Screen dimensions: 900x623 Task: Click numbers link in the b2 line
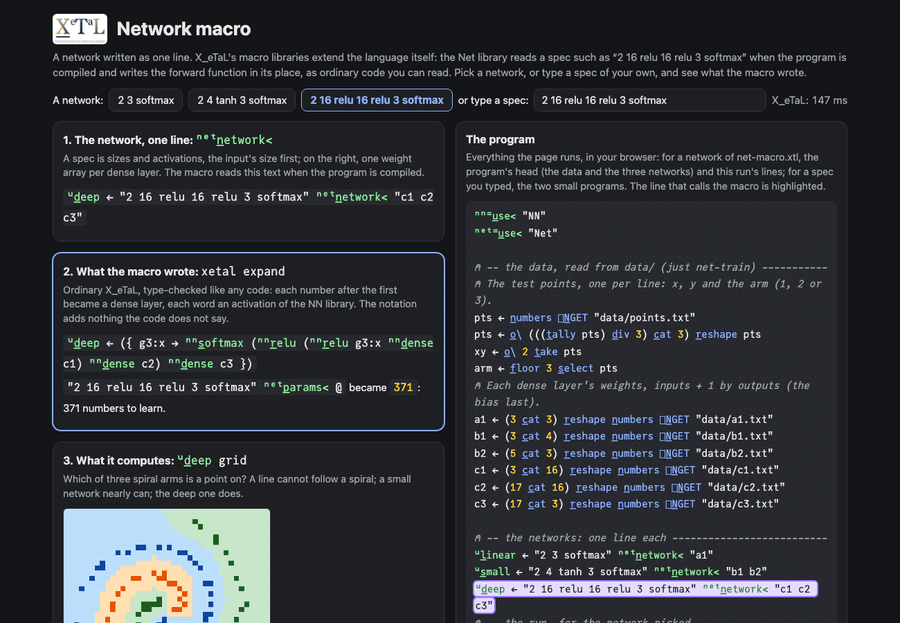click(633, 453)
